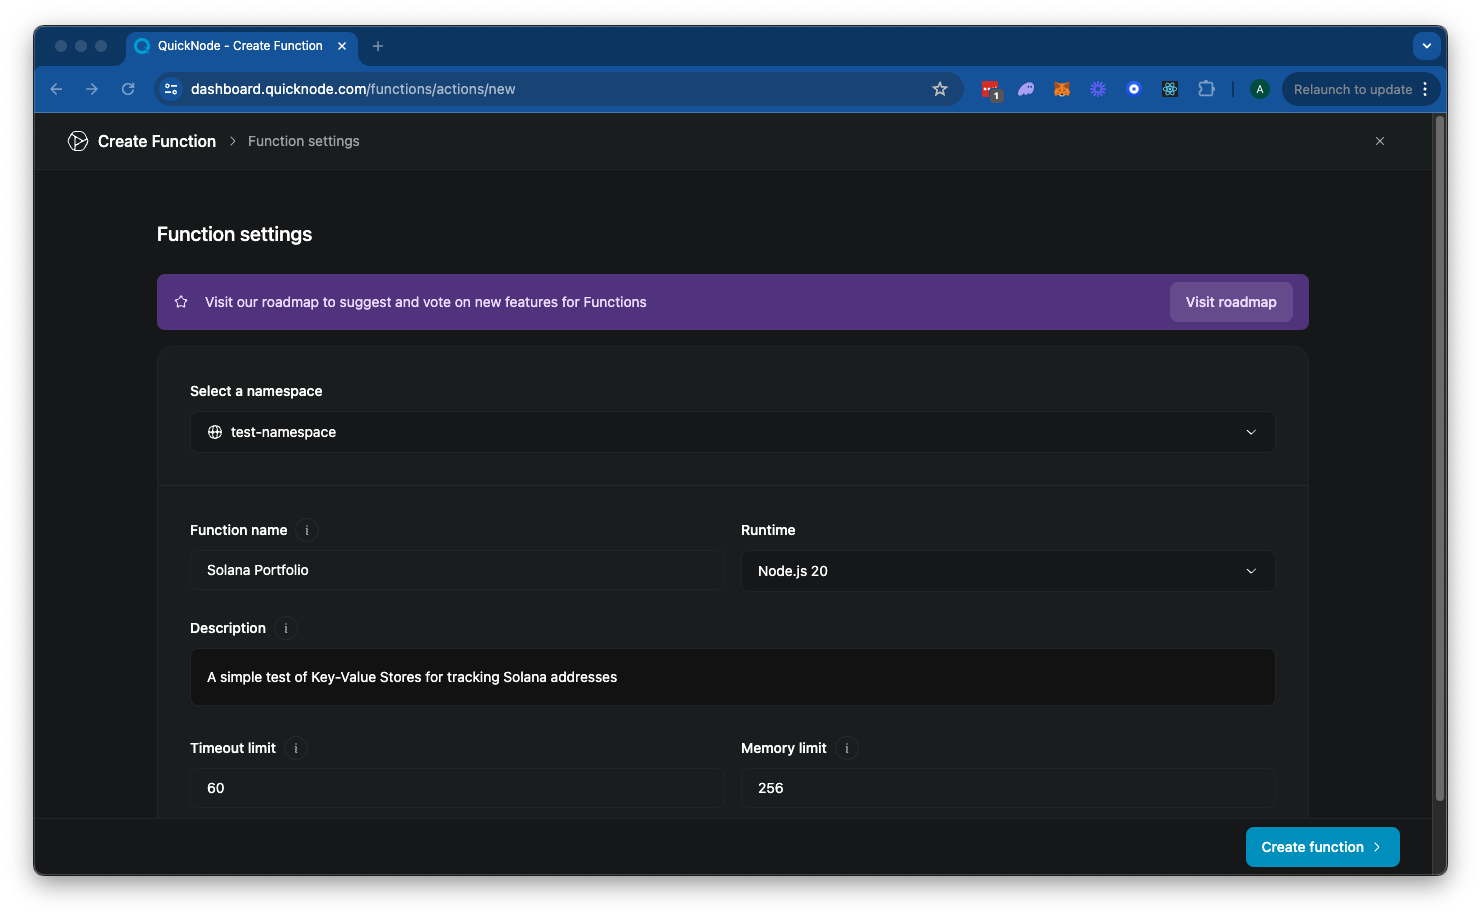Close the Create Function page
Screen dimensions: 1481x917
click(1380, 141)
